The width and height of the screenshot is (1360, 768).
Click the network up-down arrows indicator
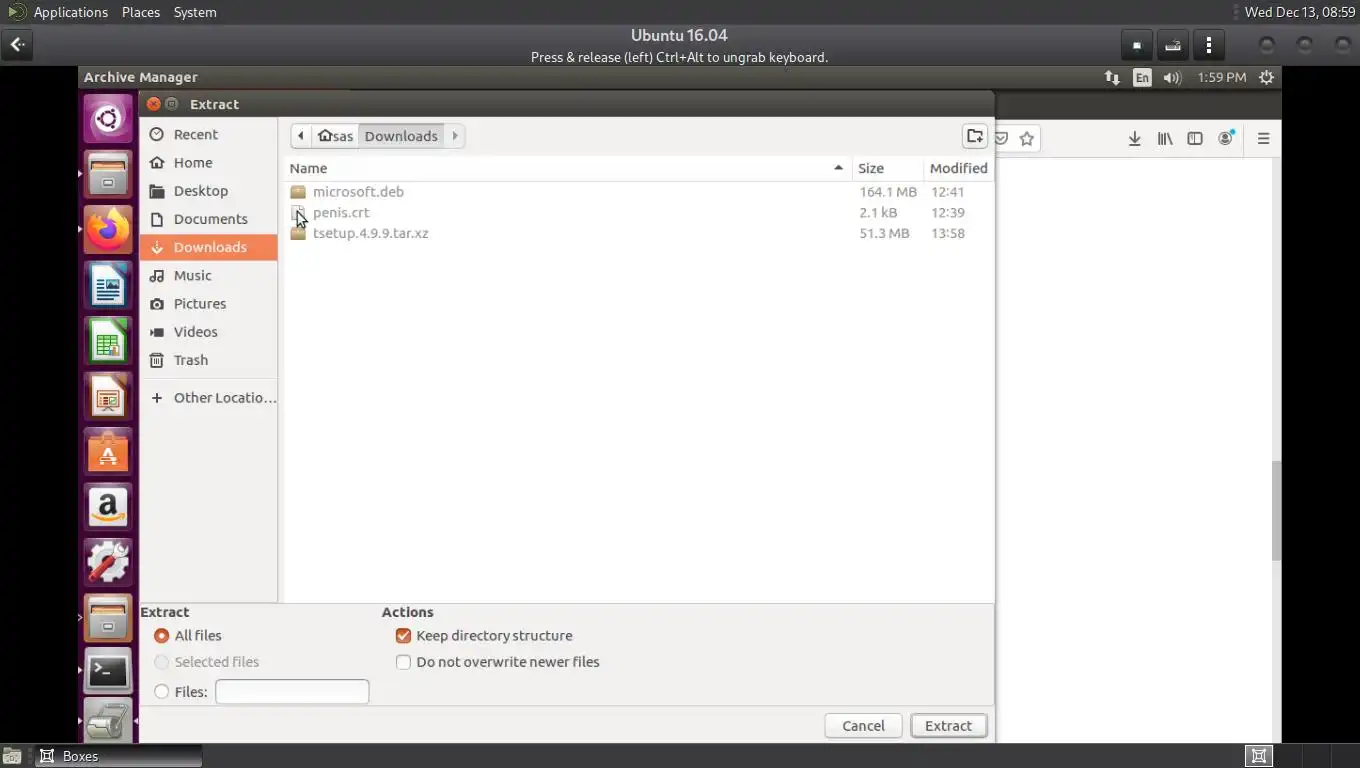(1112, 78)
